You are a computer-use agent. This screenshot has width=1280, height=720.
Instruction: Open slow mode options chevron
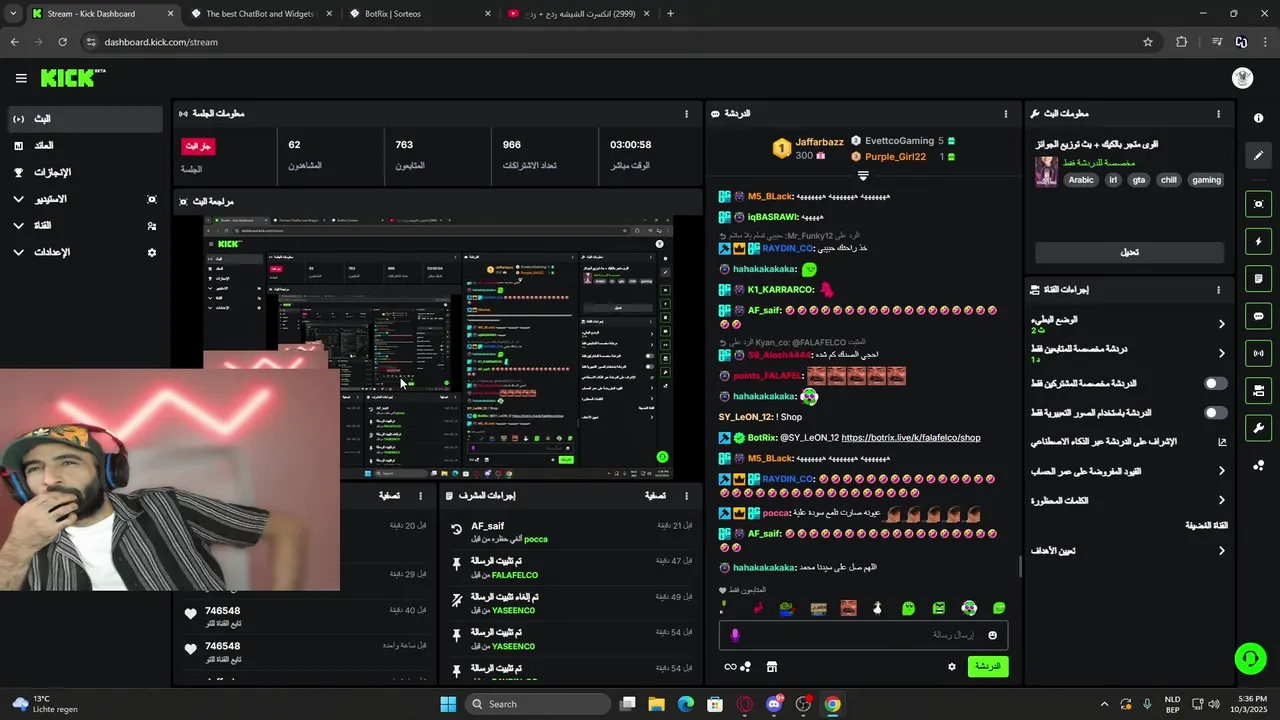(x=1221, y=324)
